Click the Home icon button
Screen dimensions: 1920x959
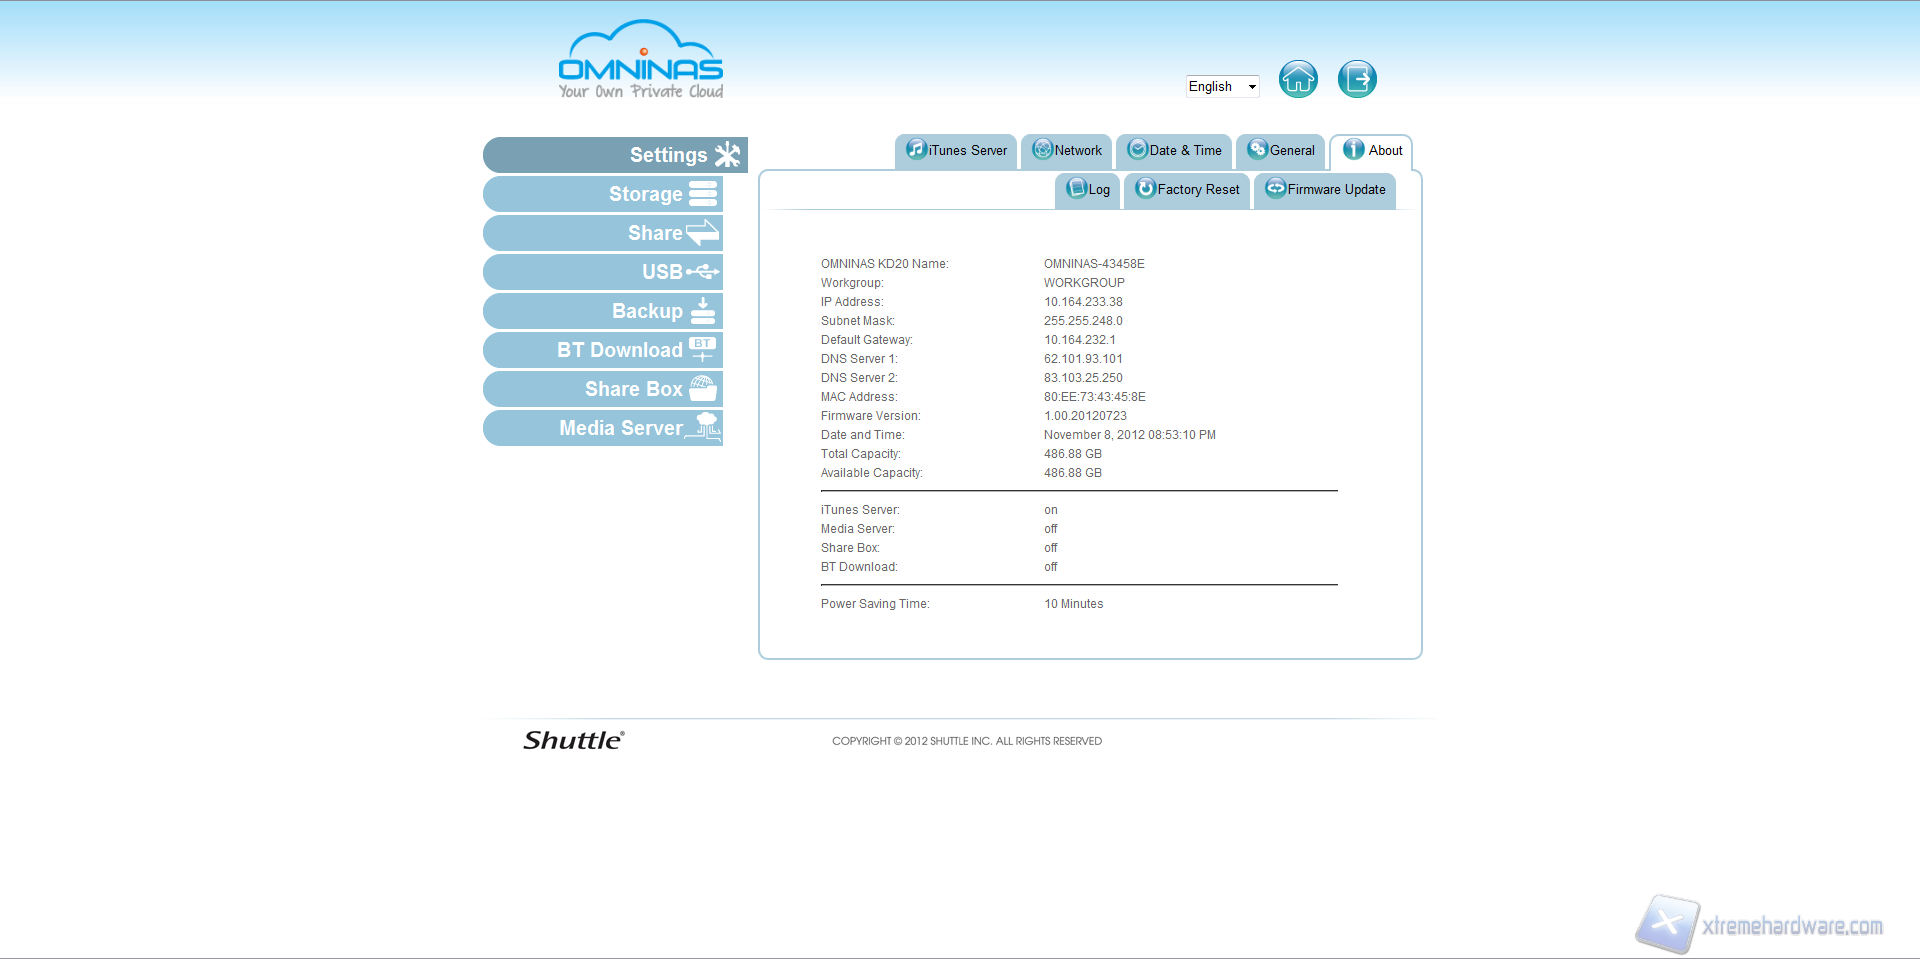click(1298, 79)
